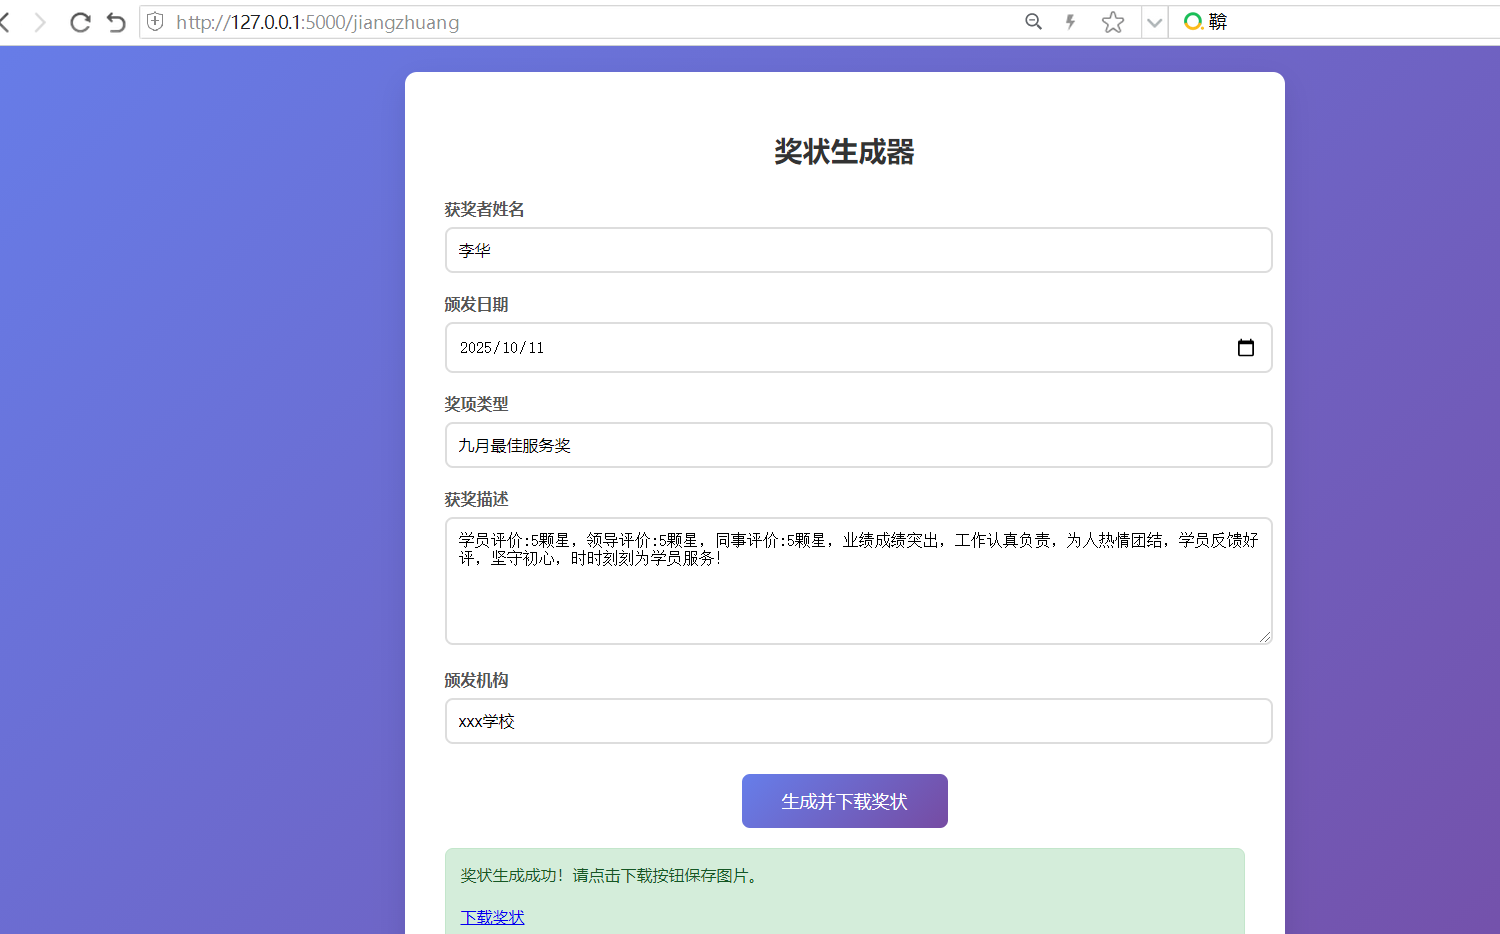Reload the page with refresh icon
1500x934 pixels.
coord(80,22)
